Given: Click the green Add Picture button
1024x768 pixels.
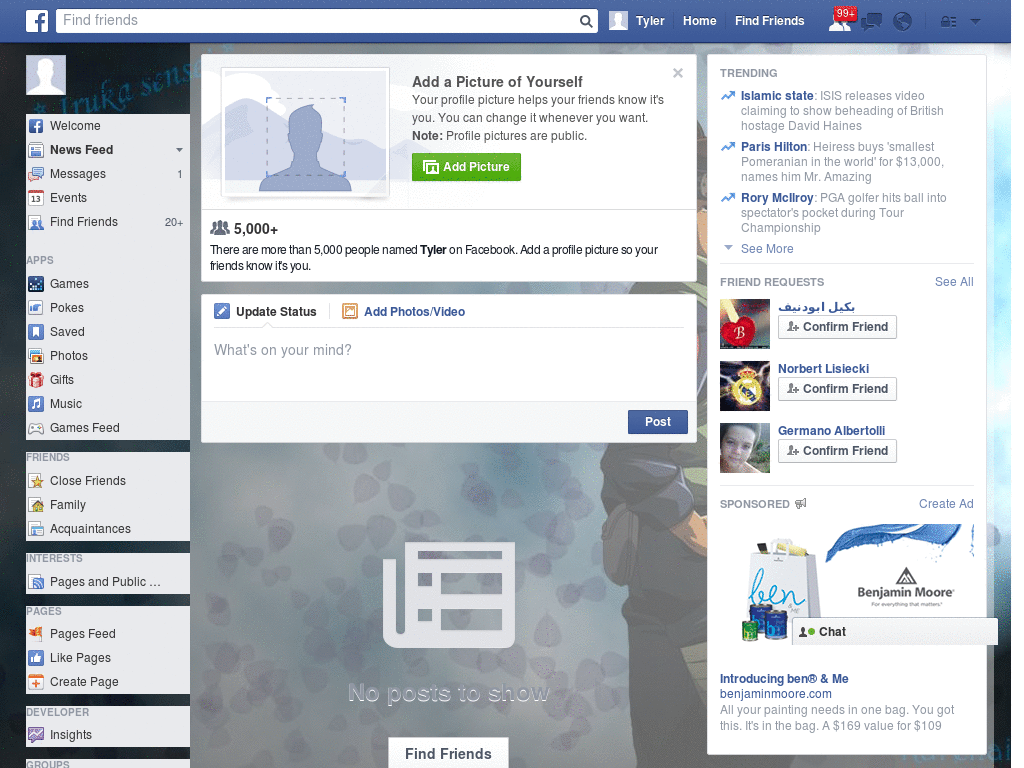Looking at the screenshot, I should pos(466,167).
